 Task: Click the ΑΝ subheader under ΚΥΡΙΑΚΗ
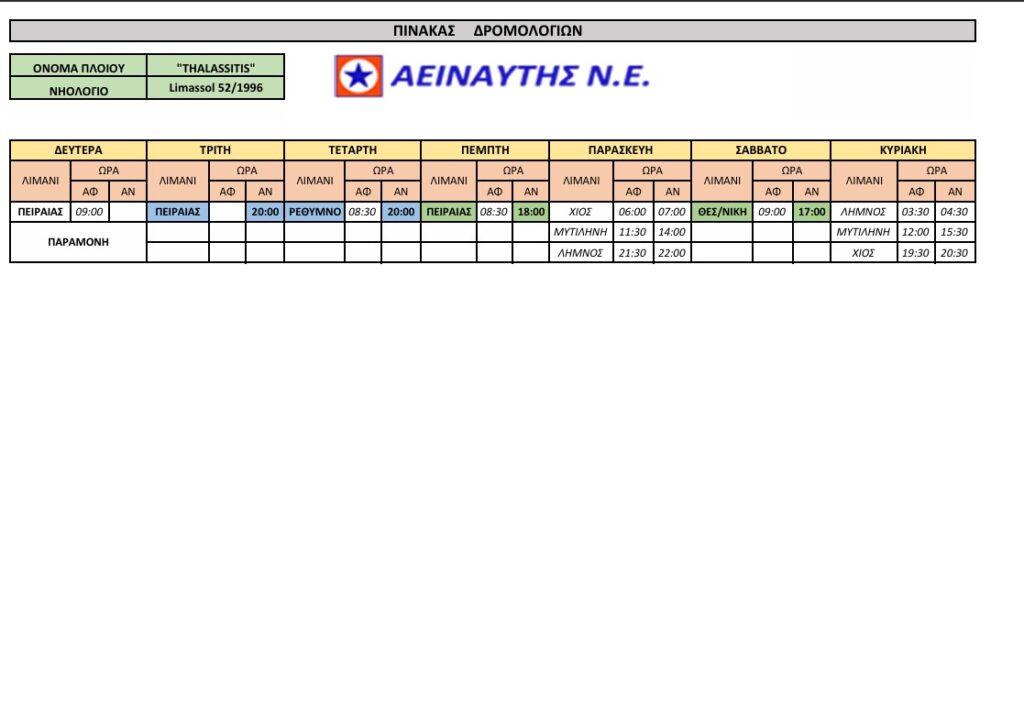[955, 191]
